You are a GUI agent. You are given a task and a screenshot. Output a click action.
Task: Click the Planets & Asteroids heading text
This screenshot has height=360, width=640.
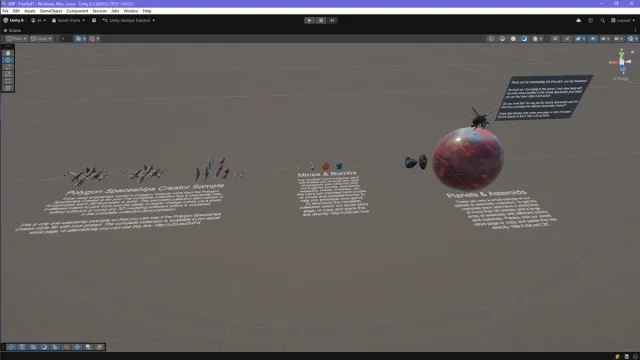click(487, 194)
